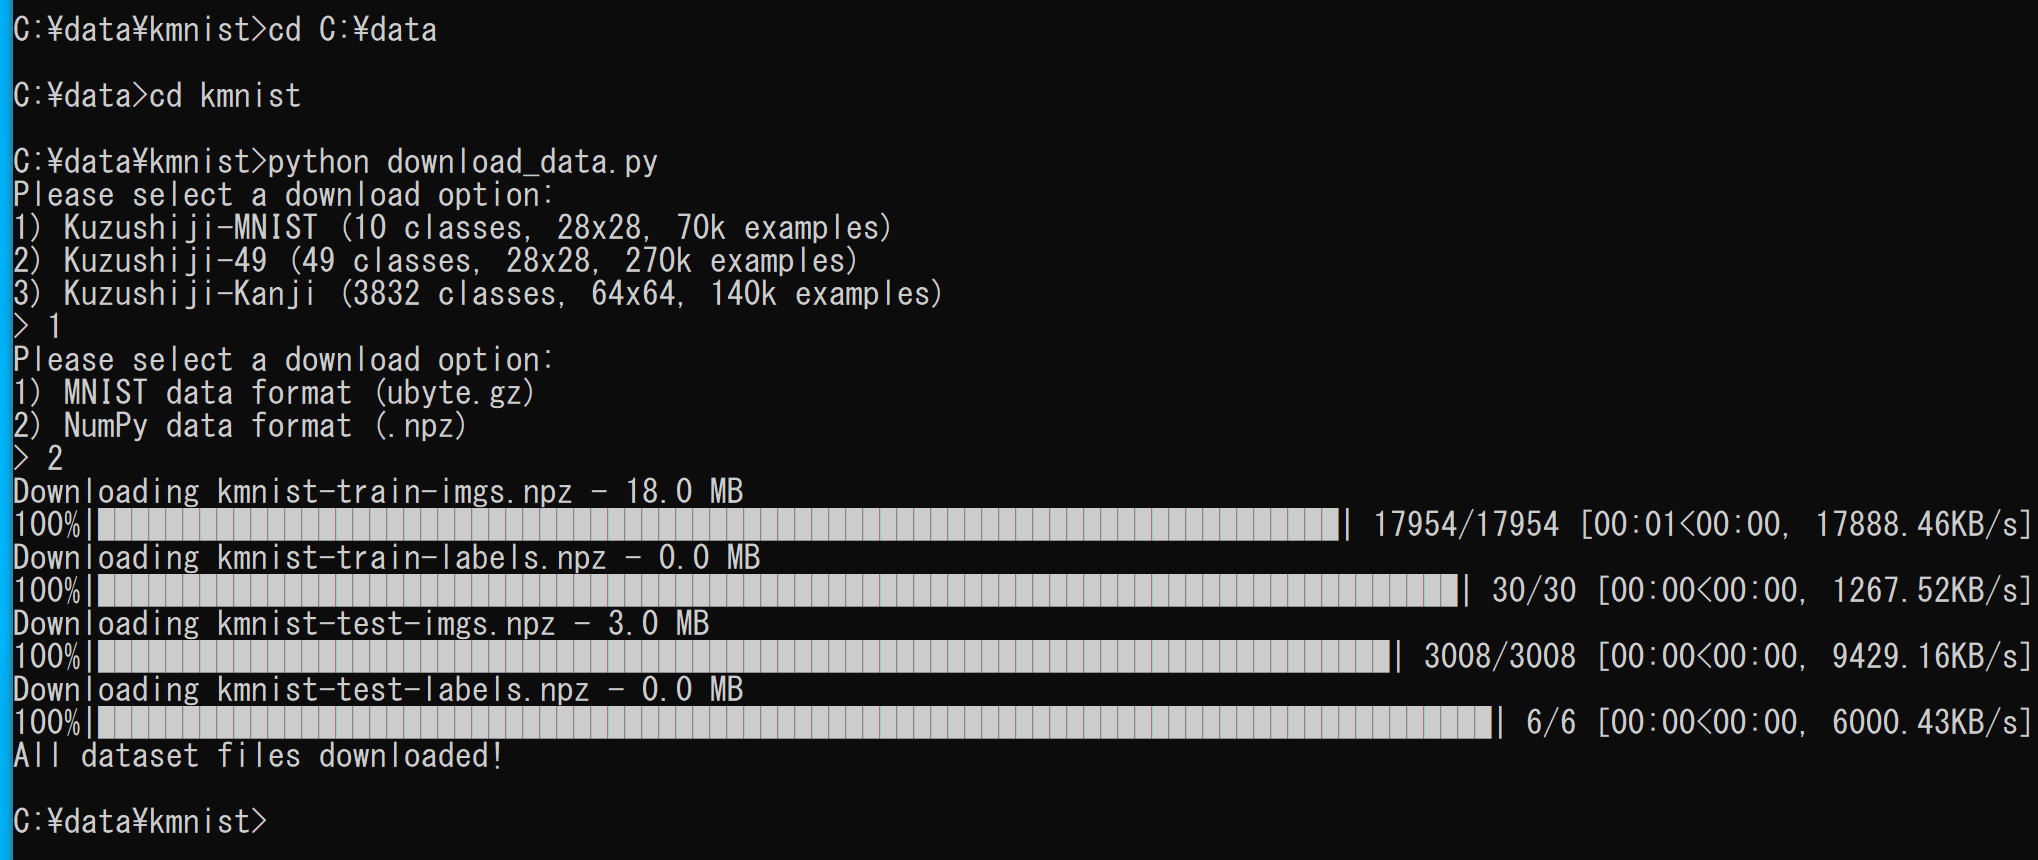Click the '> 1' input response line
This screenshot has width=2038, height=860.
pyautogui.click(x=38, y=327)
